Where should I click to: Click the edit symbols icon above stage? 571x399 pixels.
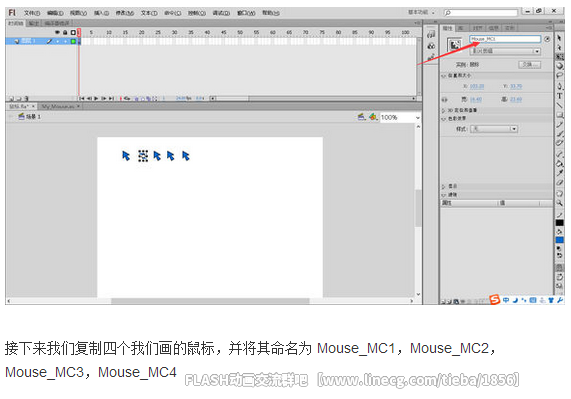(x=373, y=117)
